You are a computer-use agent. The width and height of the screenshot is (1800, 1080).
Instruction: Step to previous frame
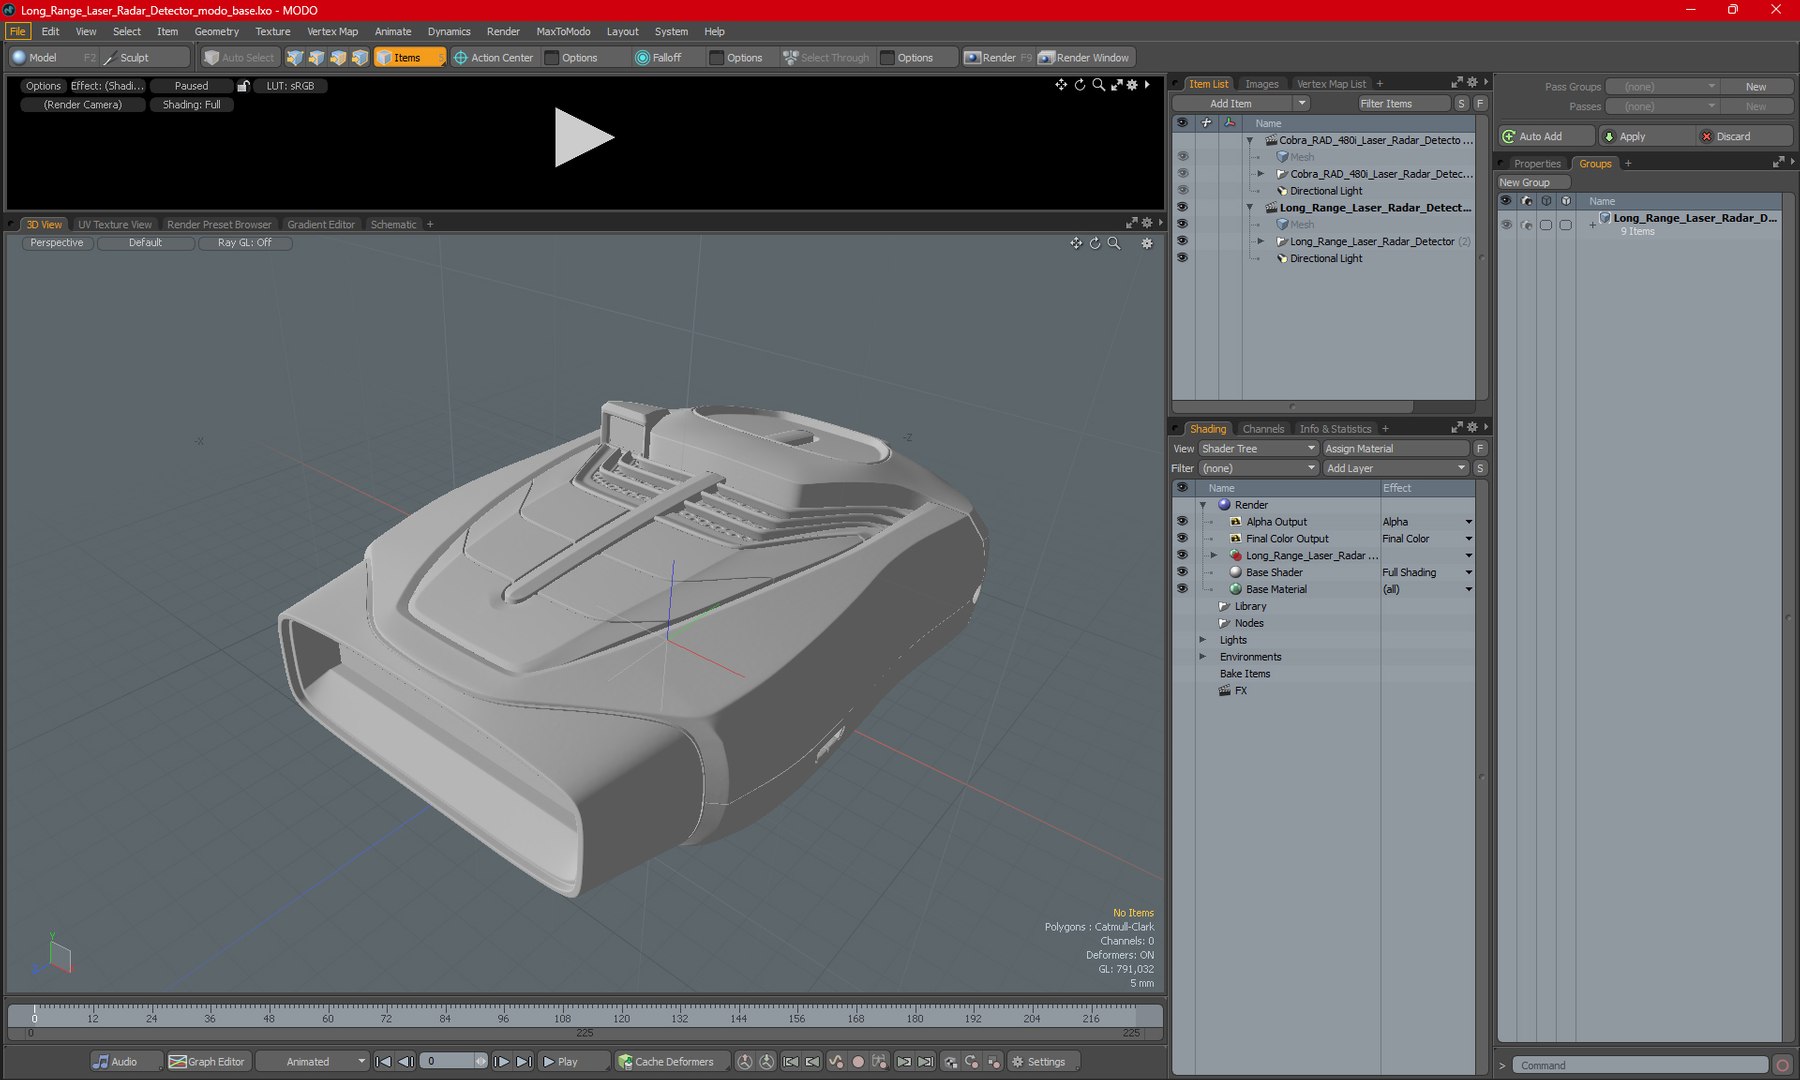pos(406,1062)
